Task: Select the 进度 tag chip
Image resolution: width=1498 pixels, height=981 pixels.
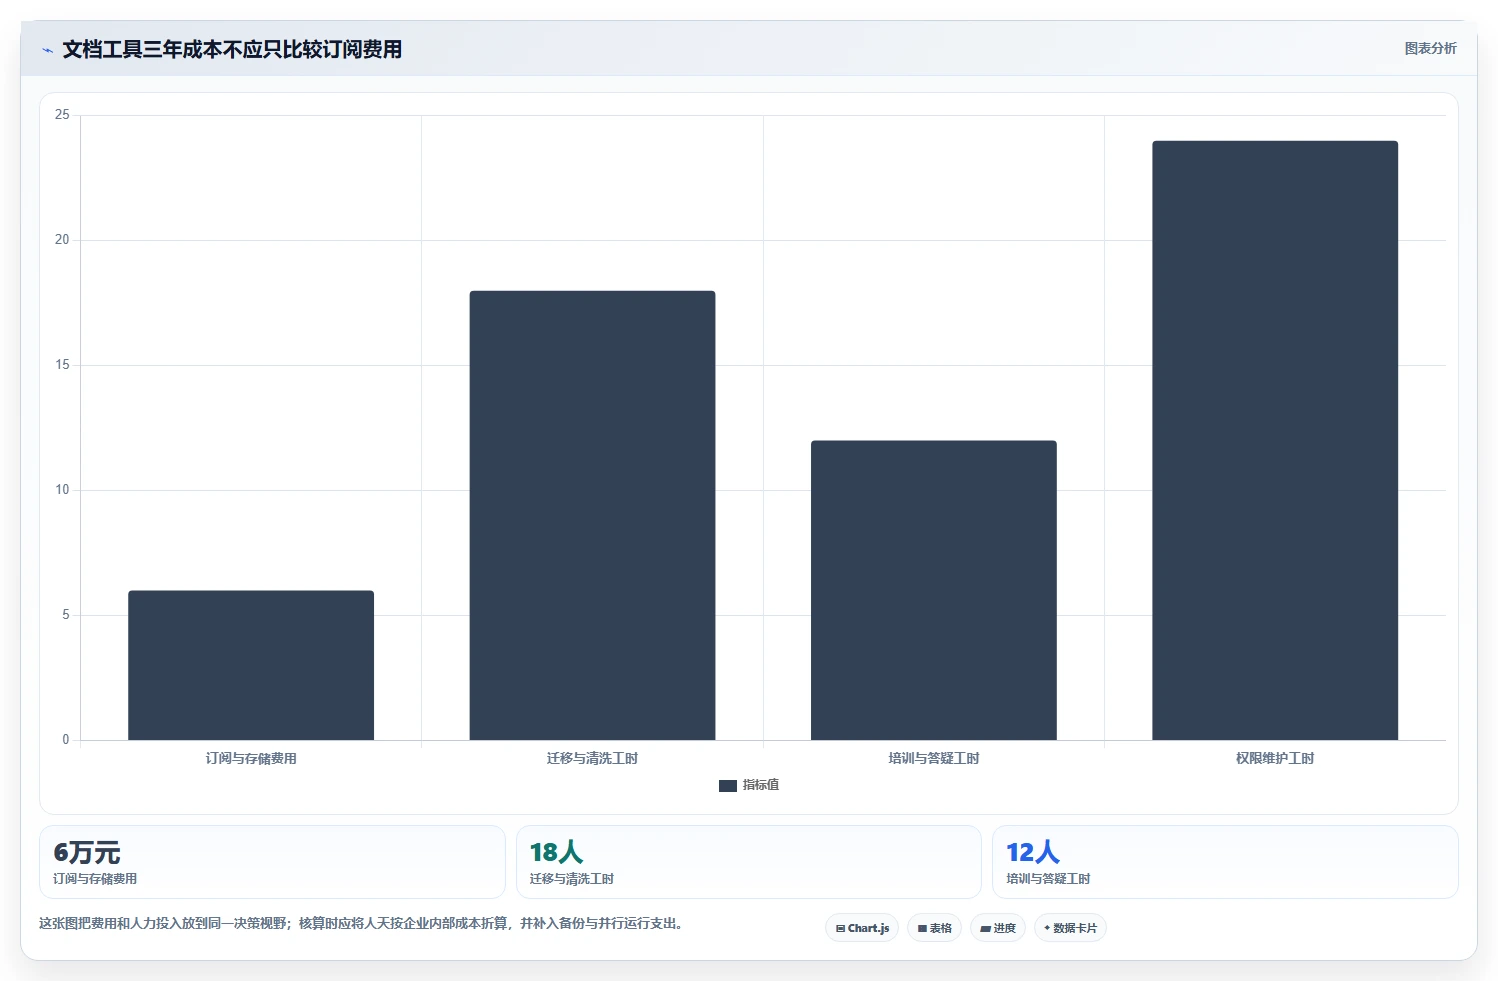Action: (998, 928)
